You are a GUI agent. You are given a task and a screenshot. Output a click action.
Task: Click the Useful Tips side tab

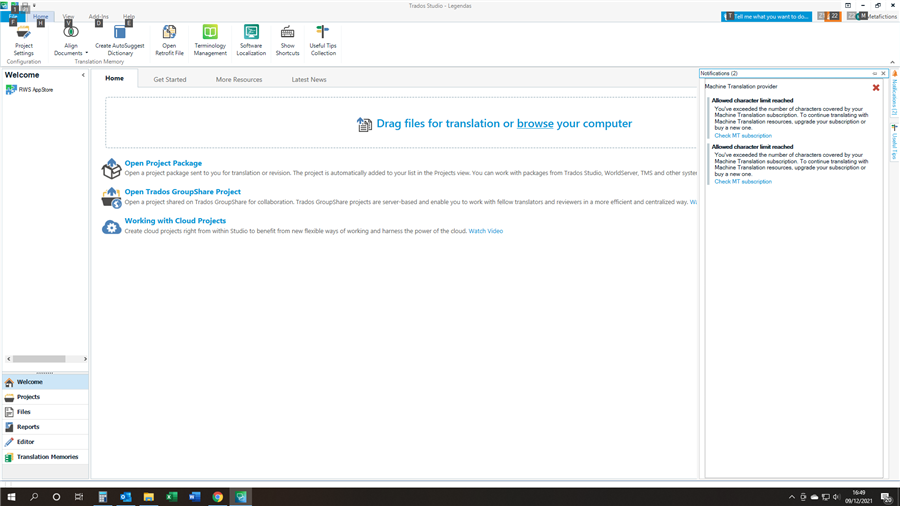click(894, 141)
